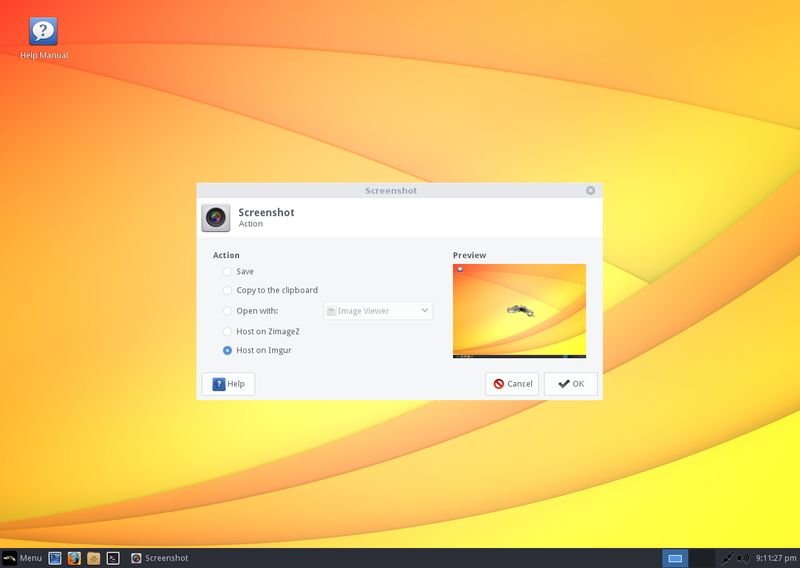
Task: Select the Open with radio button
Action: (228, 311)
